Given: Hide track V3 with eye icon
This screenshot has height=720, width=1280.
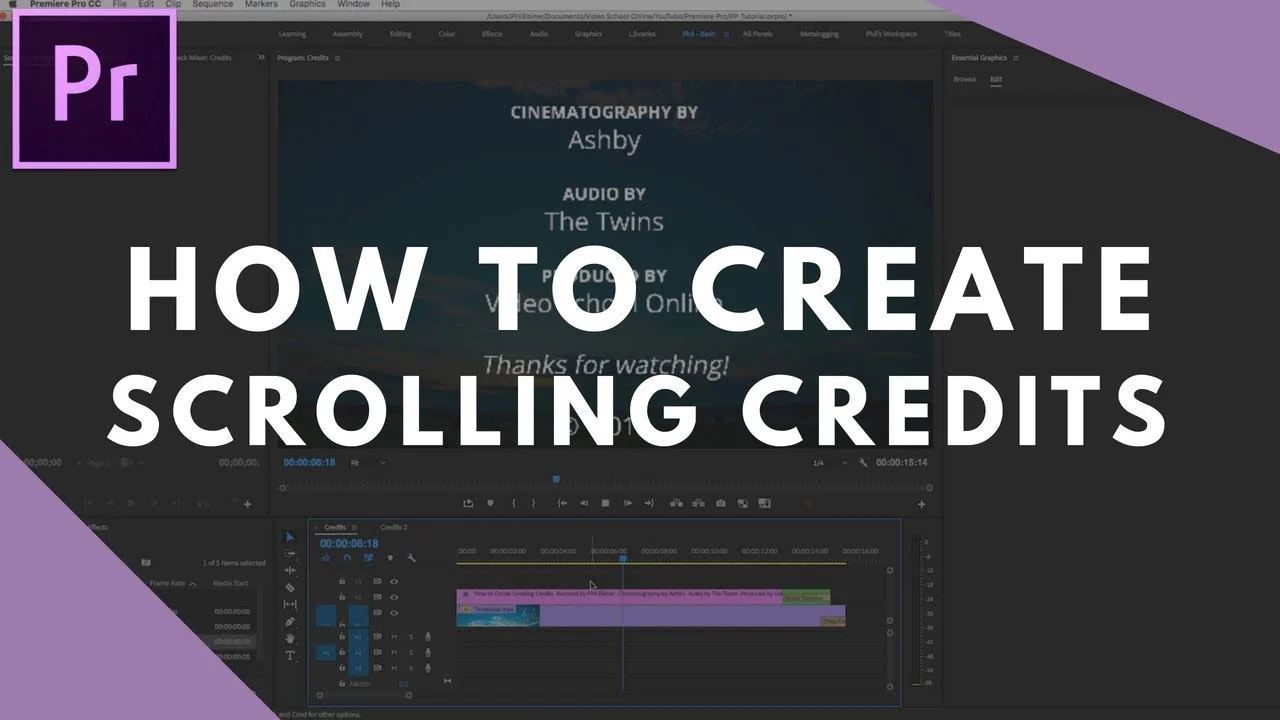Looking at the screenshot, I should [394, 581].
